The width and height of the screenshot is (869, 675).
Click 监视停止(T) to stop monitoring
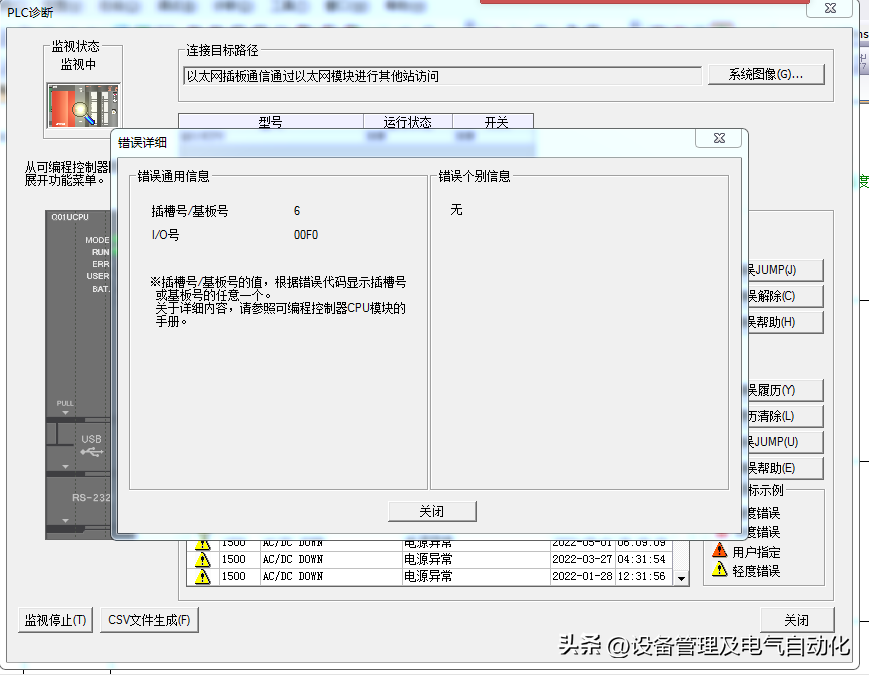click(x=55, y=620)
